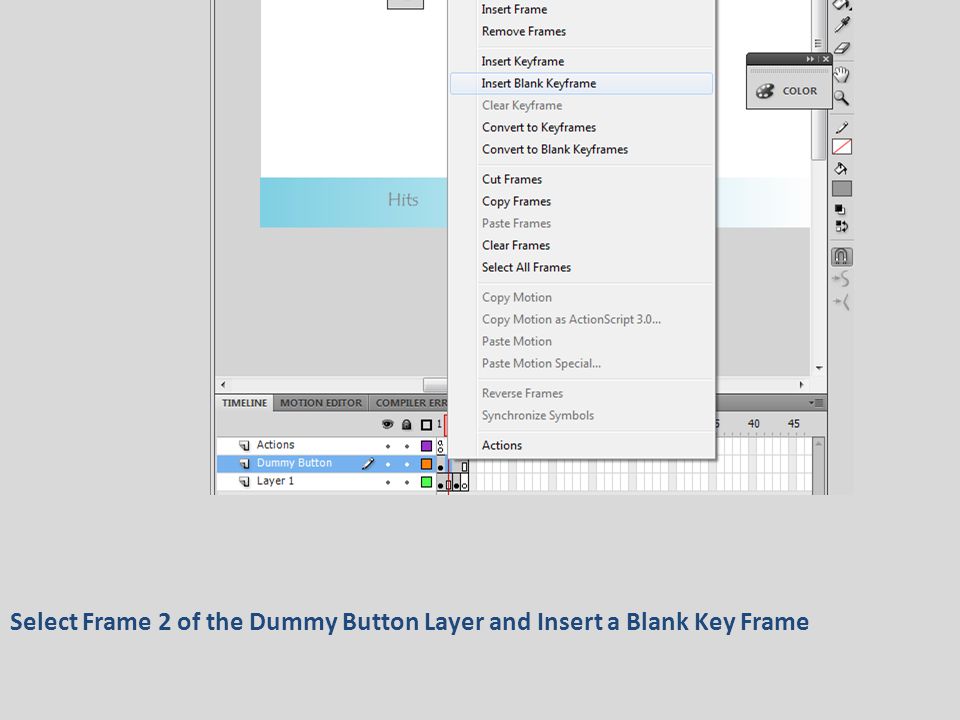Image resolution: width=960 pixels, height=720 pixels.
Task: Click the Show/Hide All Layers eye icon
Action: click(388, 424)
